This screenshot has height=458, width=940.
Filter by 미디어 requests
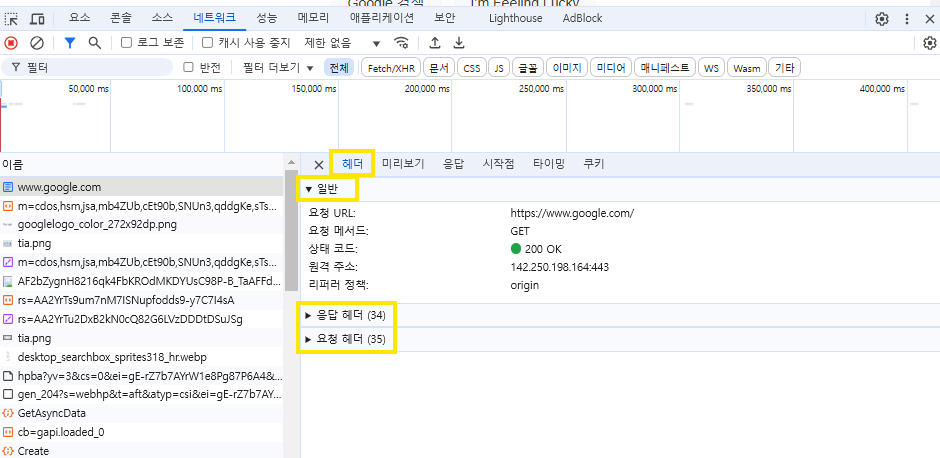click(611, 68)
